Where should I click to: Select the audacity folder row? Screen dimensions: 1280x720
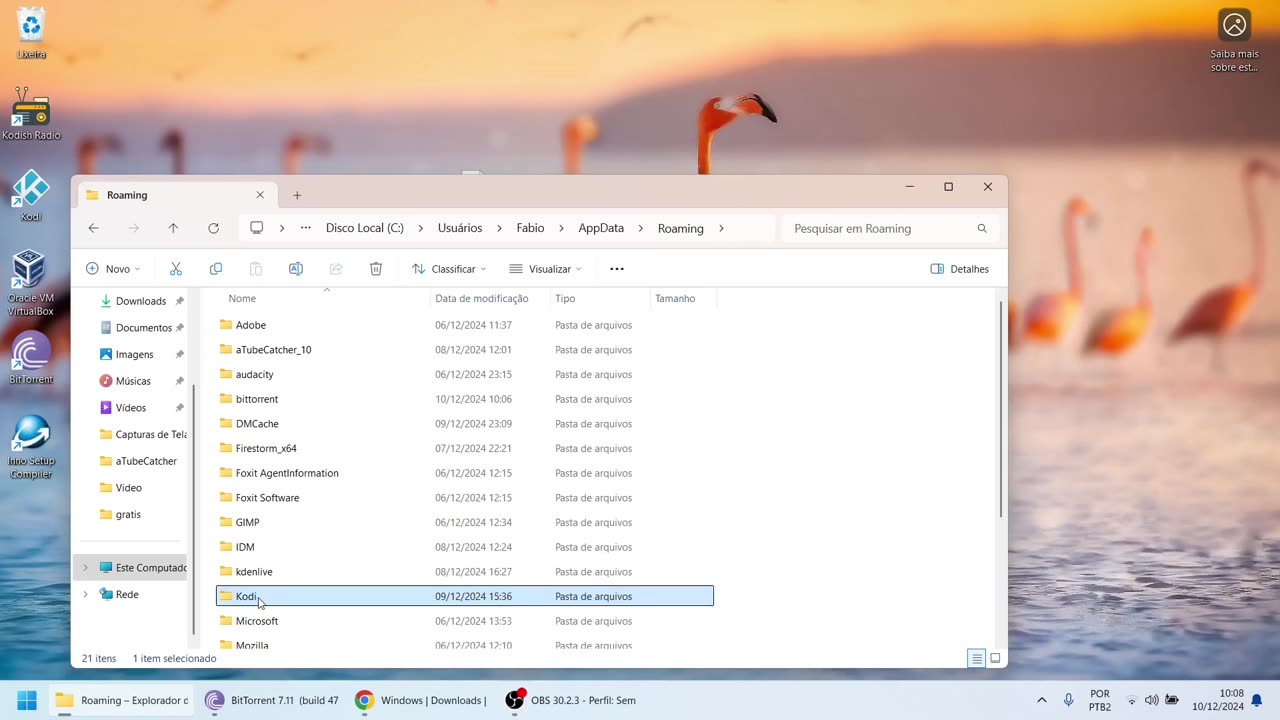click(465, 374)
